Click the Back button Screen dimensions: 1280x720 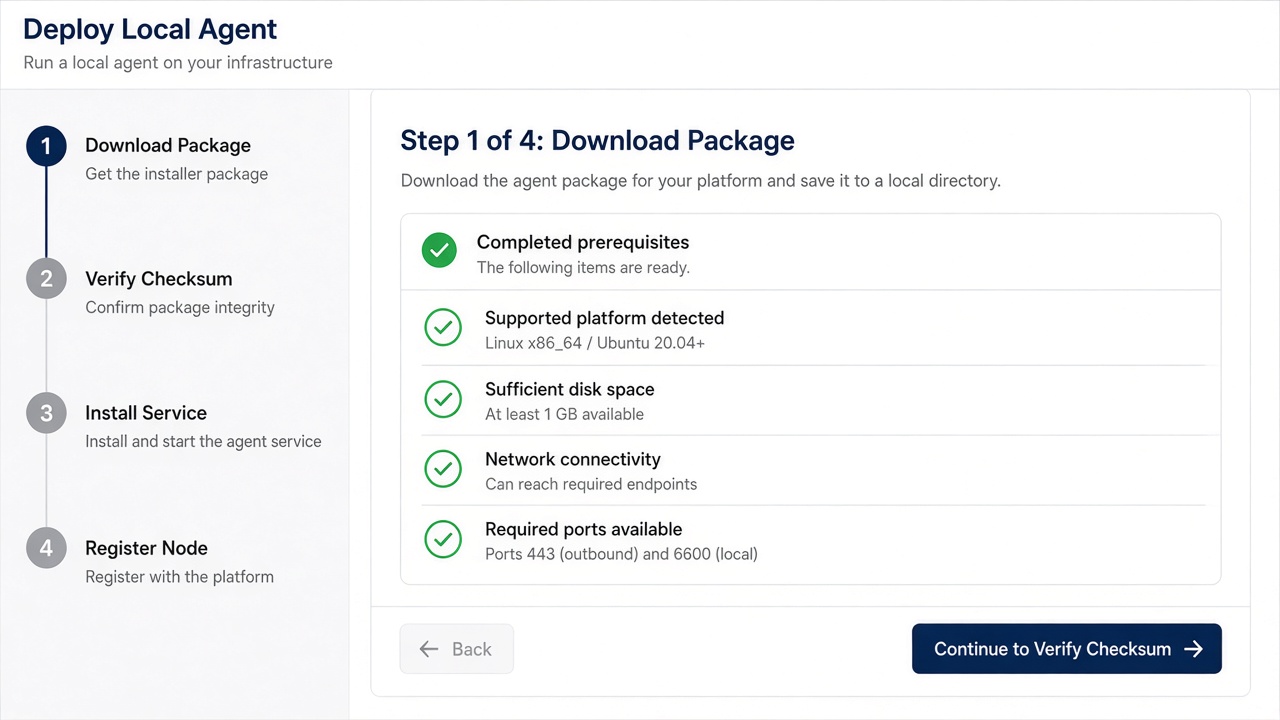tap(457, 649)
